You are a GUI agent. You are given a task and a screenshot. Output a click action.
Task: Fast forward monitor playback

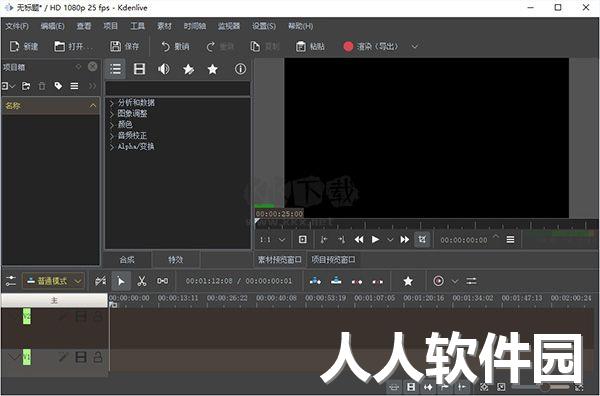(404, 240)
